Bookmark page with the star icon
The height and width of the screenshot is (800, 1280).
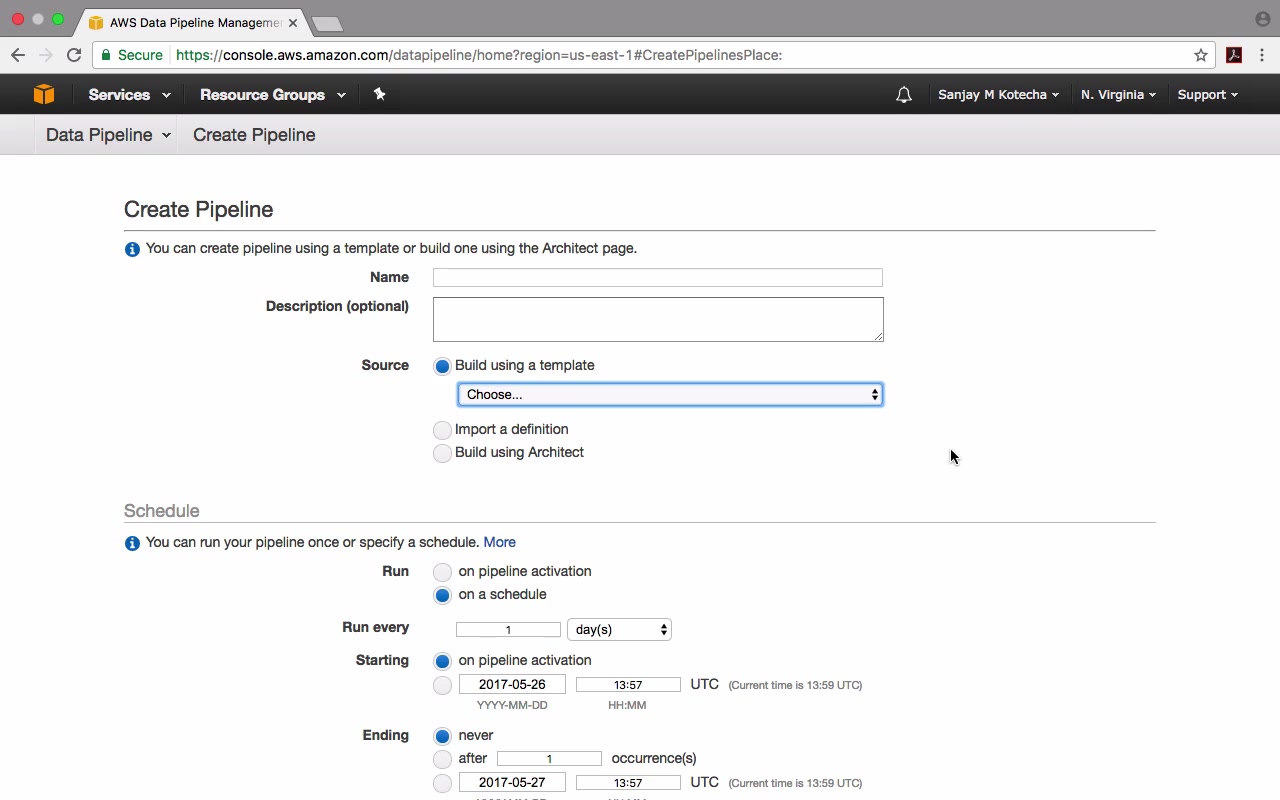[1201, 55]
